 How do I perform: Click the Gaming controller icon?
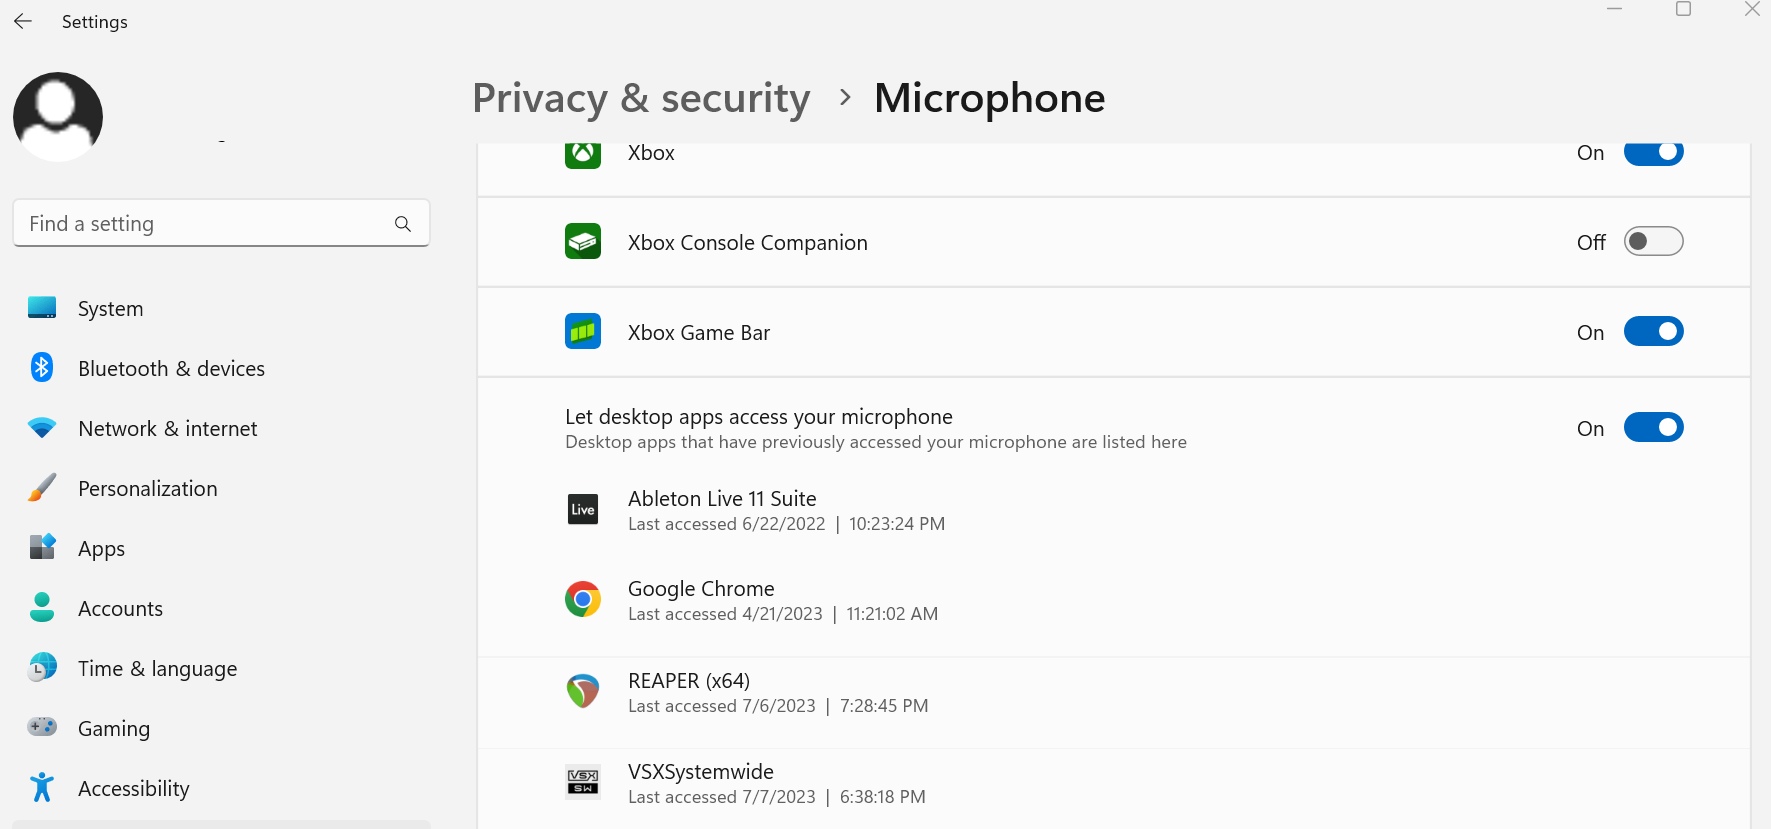[x=42, y=727]
